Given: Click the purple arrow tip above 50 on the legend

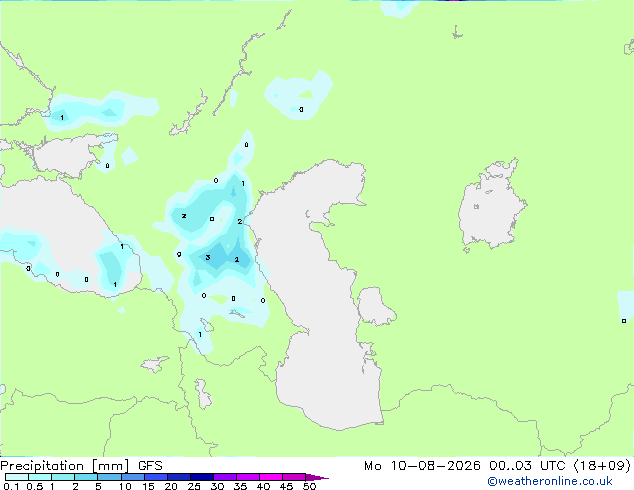Looking at the screenshot, I should tap(317, 477).
